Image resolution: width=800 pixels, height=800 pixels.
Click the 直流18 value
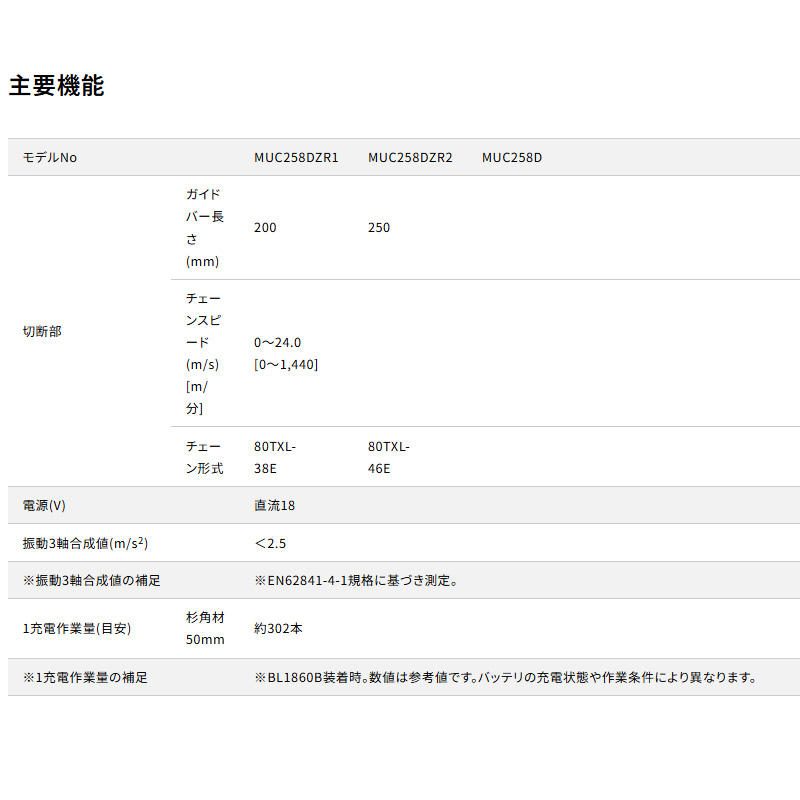pos(275,506)
